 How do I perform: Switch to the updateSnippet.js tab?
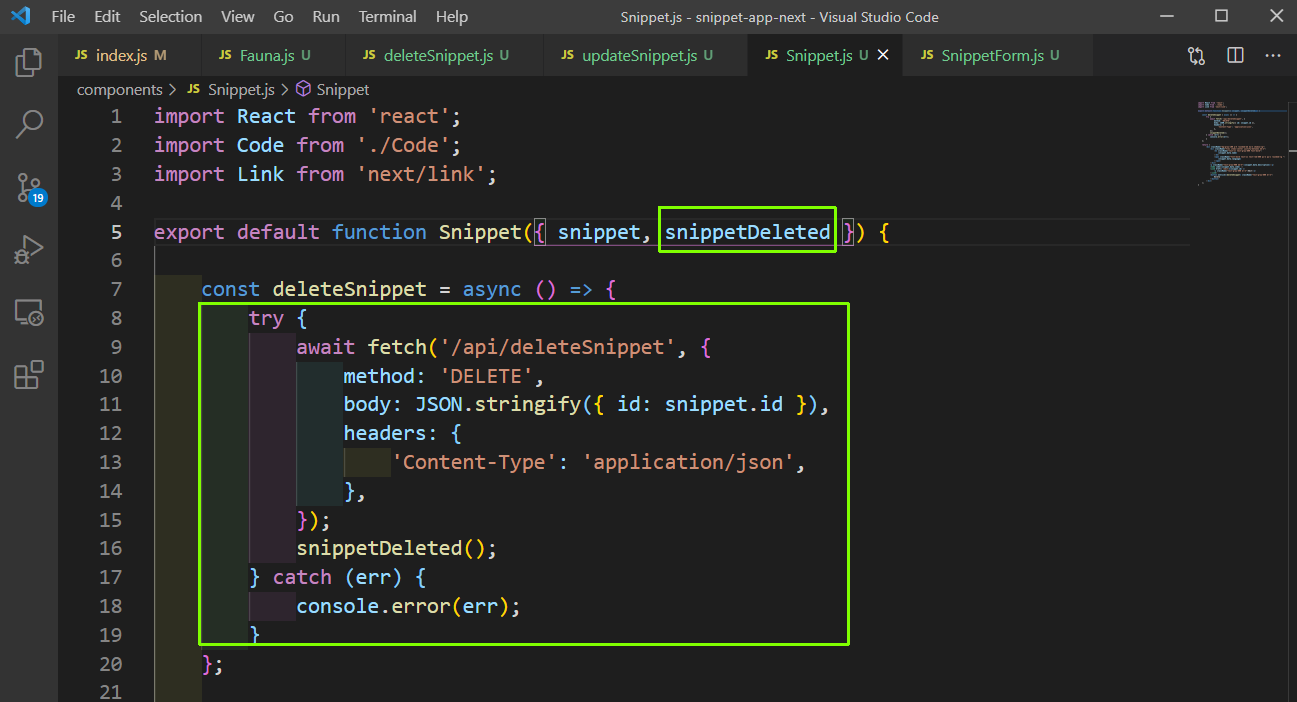pyautogui.click(x=646, y=56)
